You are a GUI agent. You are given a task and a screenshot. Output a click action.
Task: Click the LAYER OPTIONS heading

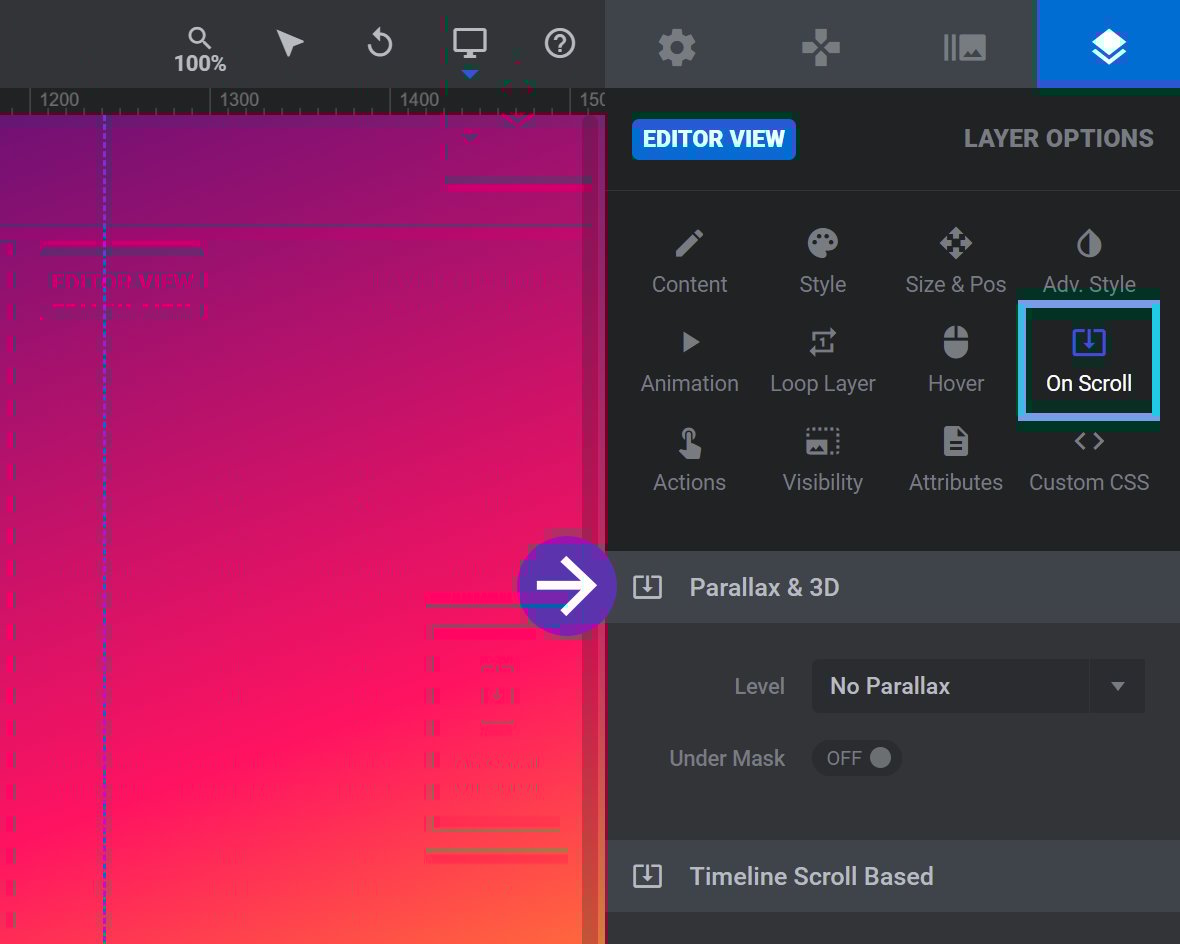[1058, 139]
